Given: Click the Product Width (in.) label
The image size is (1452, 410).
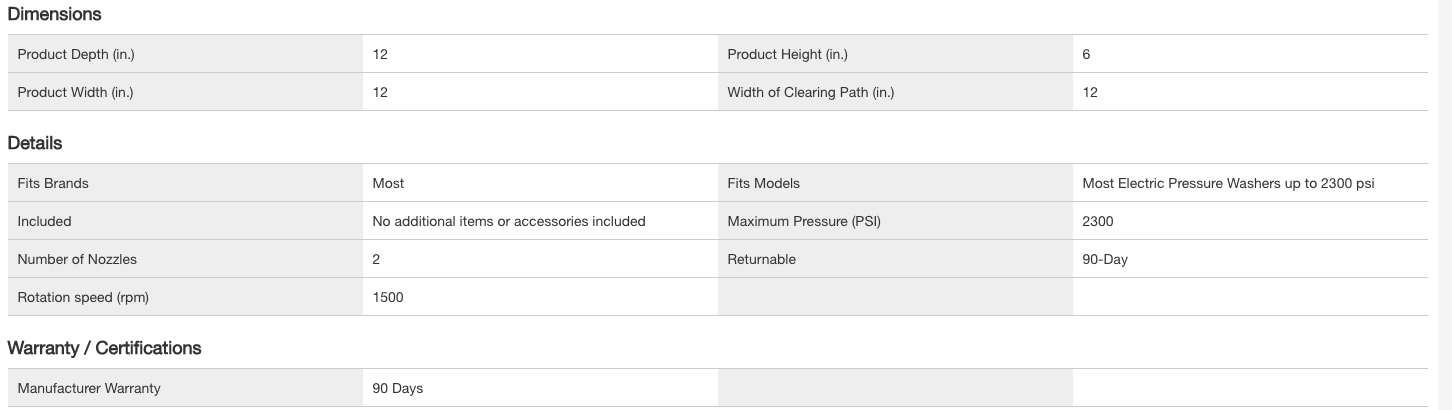Looking at the screenshot, I should coord(75,92).
